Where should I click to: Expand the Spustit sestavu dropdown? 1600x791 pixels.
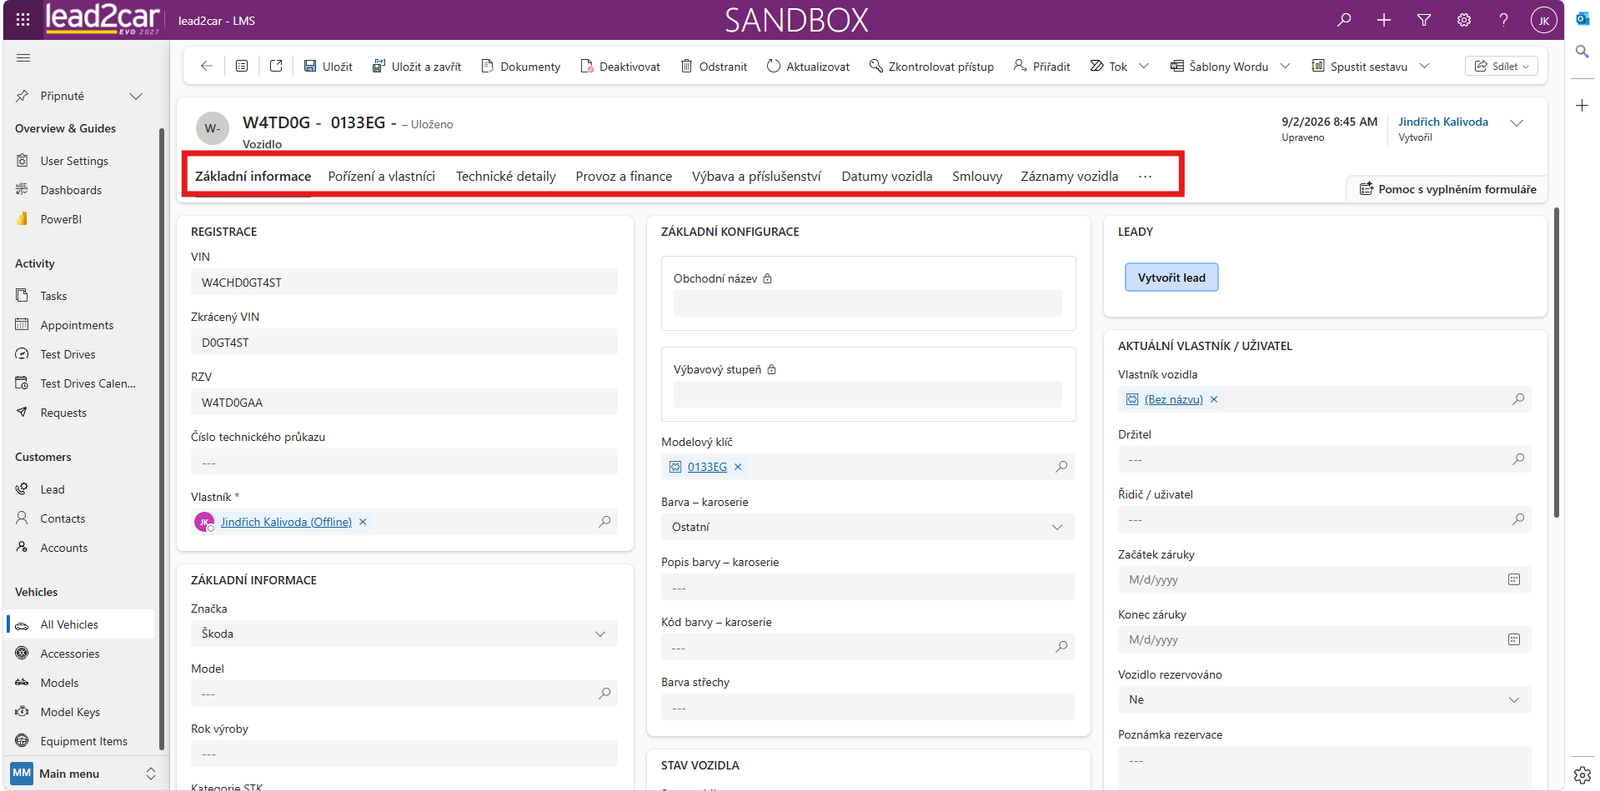pyautogui.click(x=1424, y=66)
